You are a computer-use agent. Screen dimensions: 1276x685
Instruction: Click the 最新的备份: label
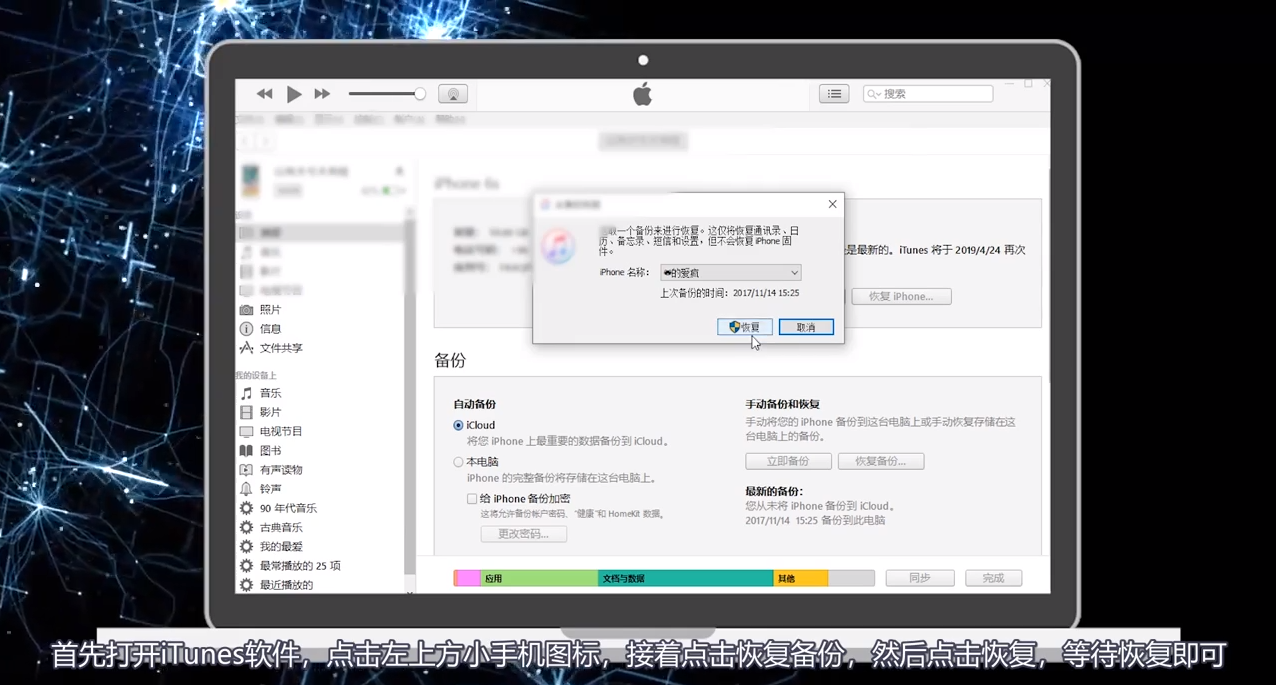774,492
